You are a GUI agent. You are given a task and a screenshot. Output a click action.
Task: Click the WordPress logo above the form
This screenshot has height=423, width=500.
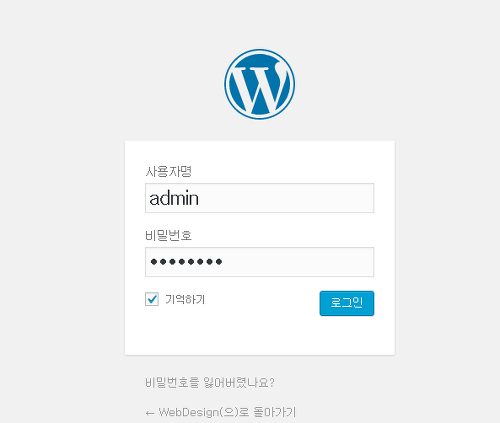tap(259, 84)
